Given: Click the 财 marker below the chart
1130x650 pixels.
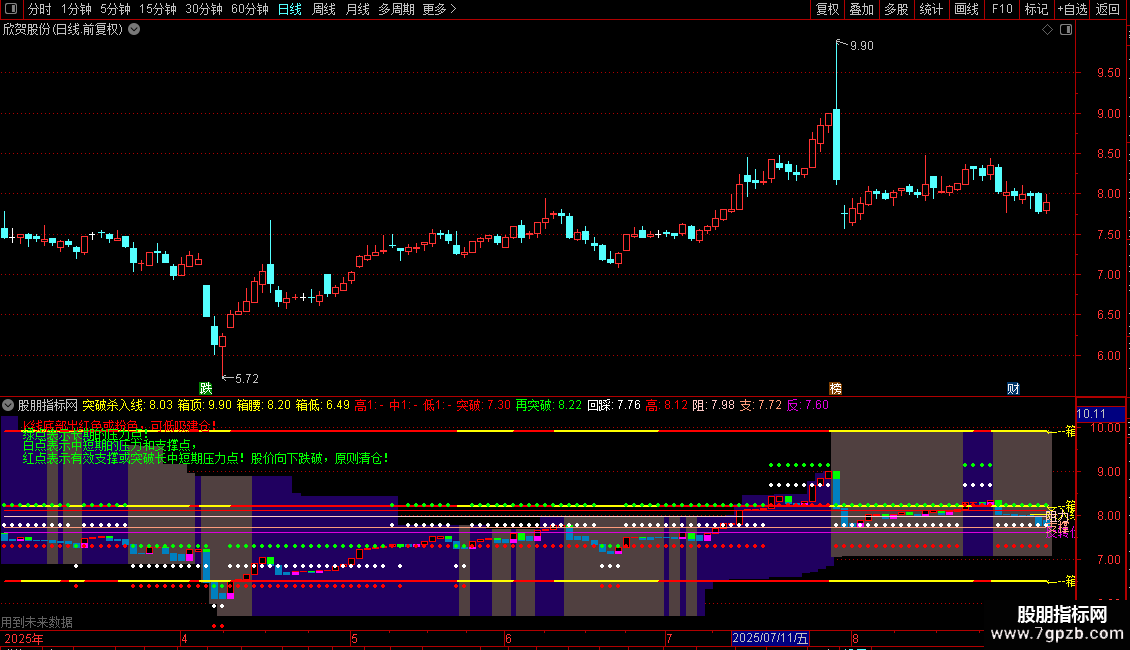Looking at the screenshot, I should tap(1013, 388).
